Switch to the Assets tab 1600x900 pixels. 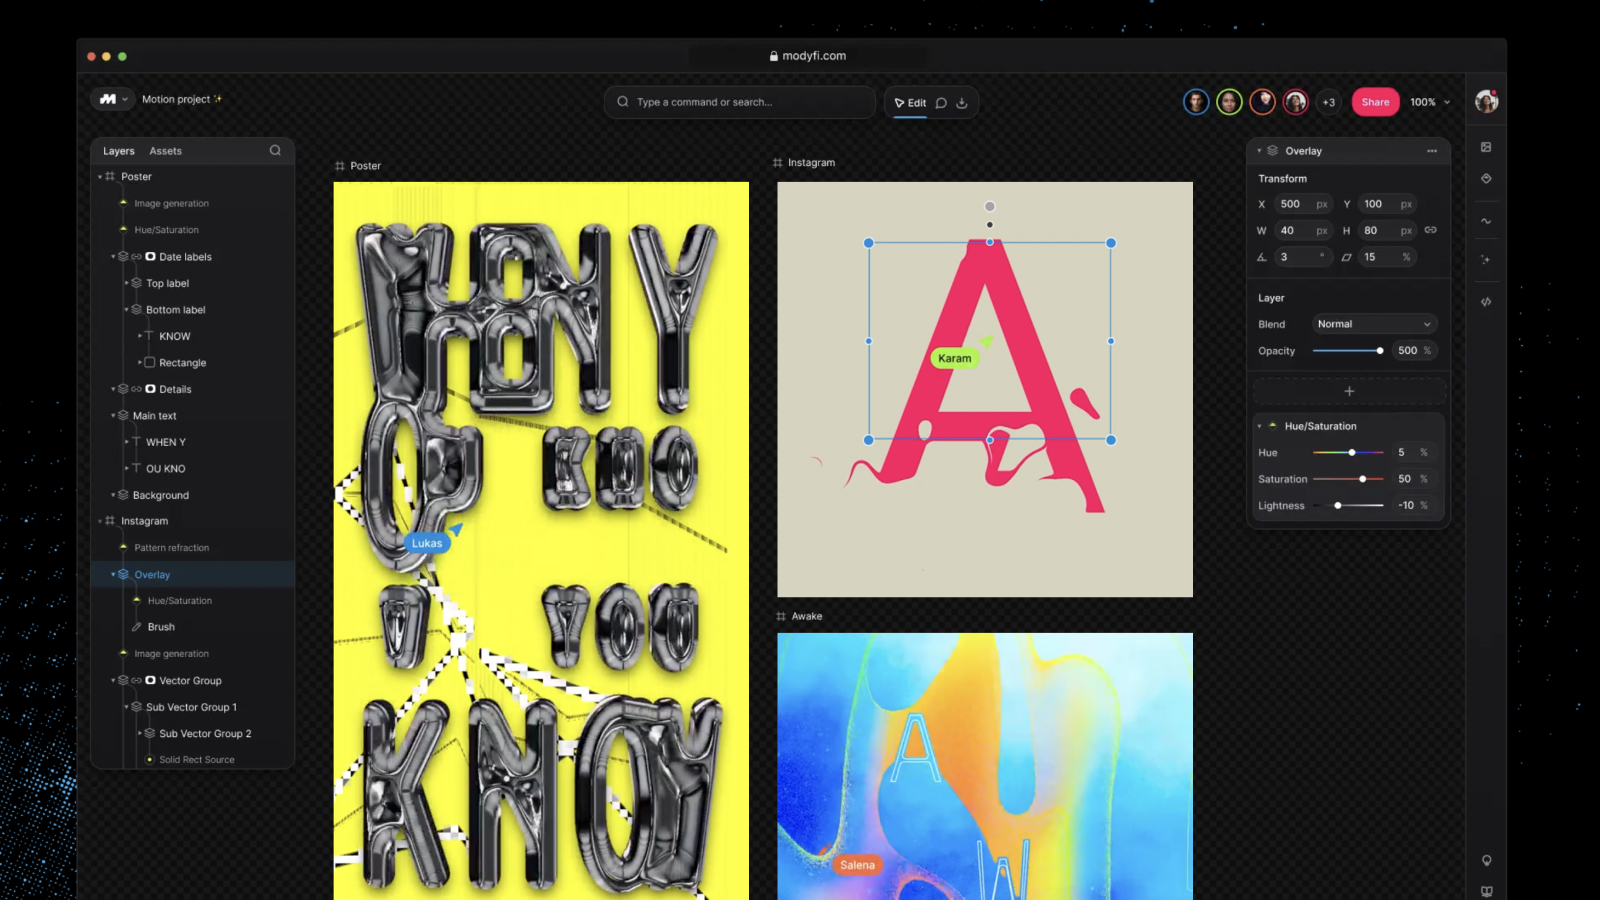point(165,151)
